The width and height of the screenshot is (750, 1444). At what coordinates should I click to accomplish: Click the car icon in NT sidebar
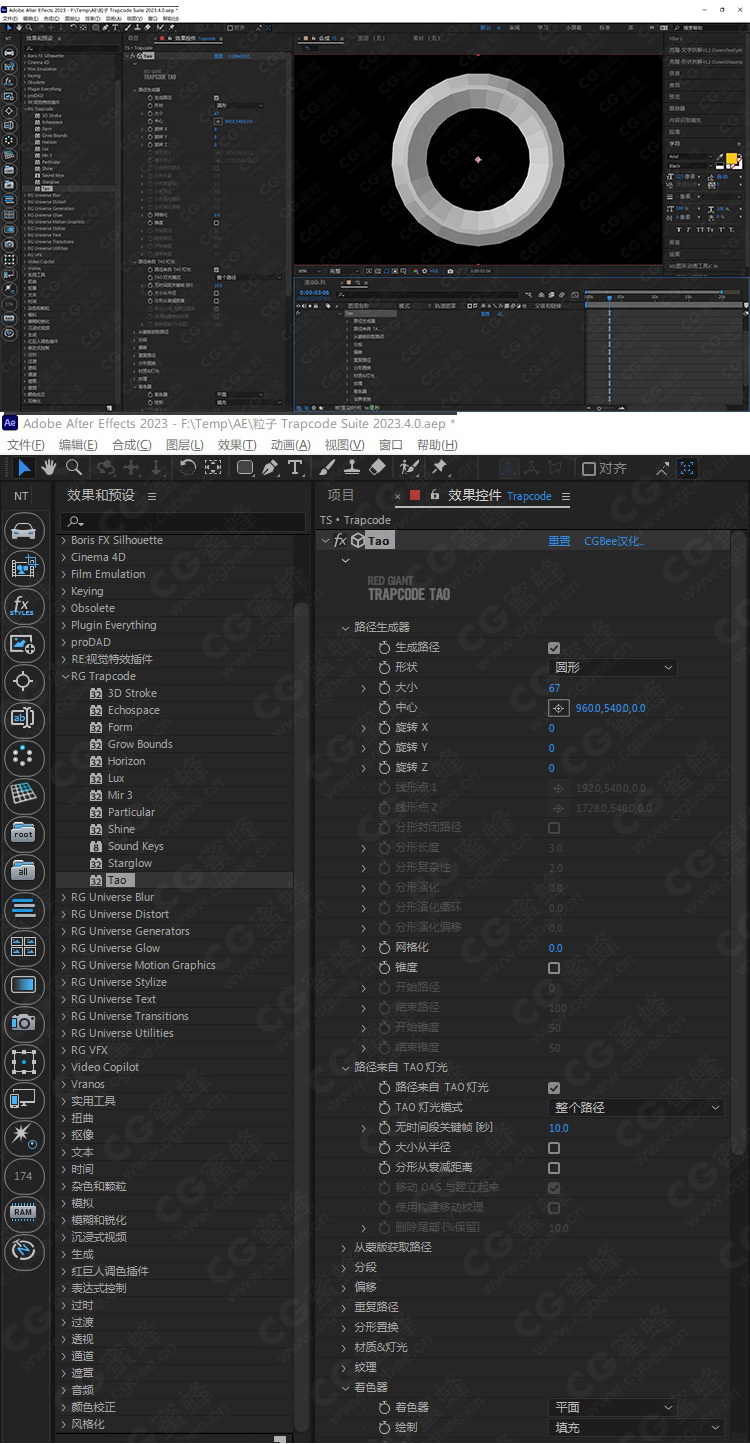[x=23, y=531]
